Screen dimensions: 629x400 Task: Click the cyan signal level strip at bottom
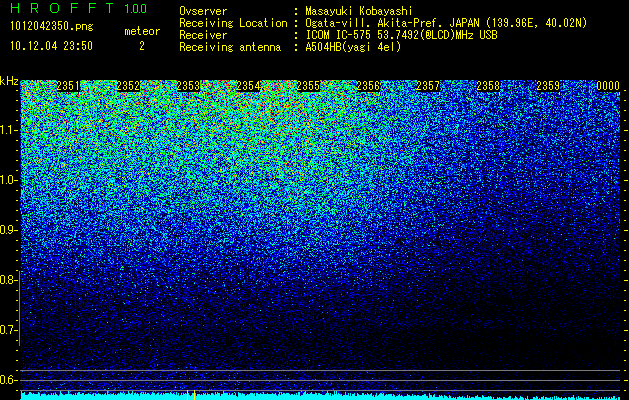point(320,396)
